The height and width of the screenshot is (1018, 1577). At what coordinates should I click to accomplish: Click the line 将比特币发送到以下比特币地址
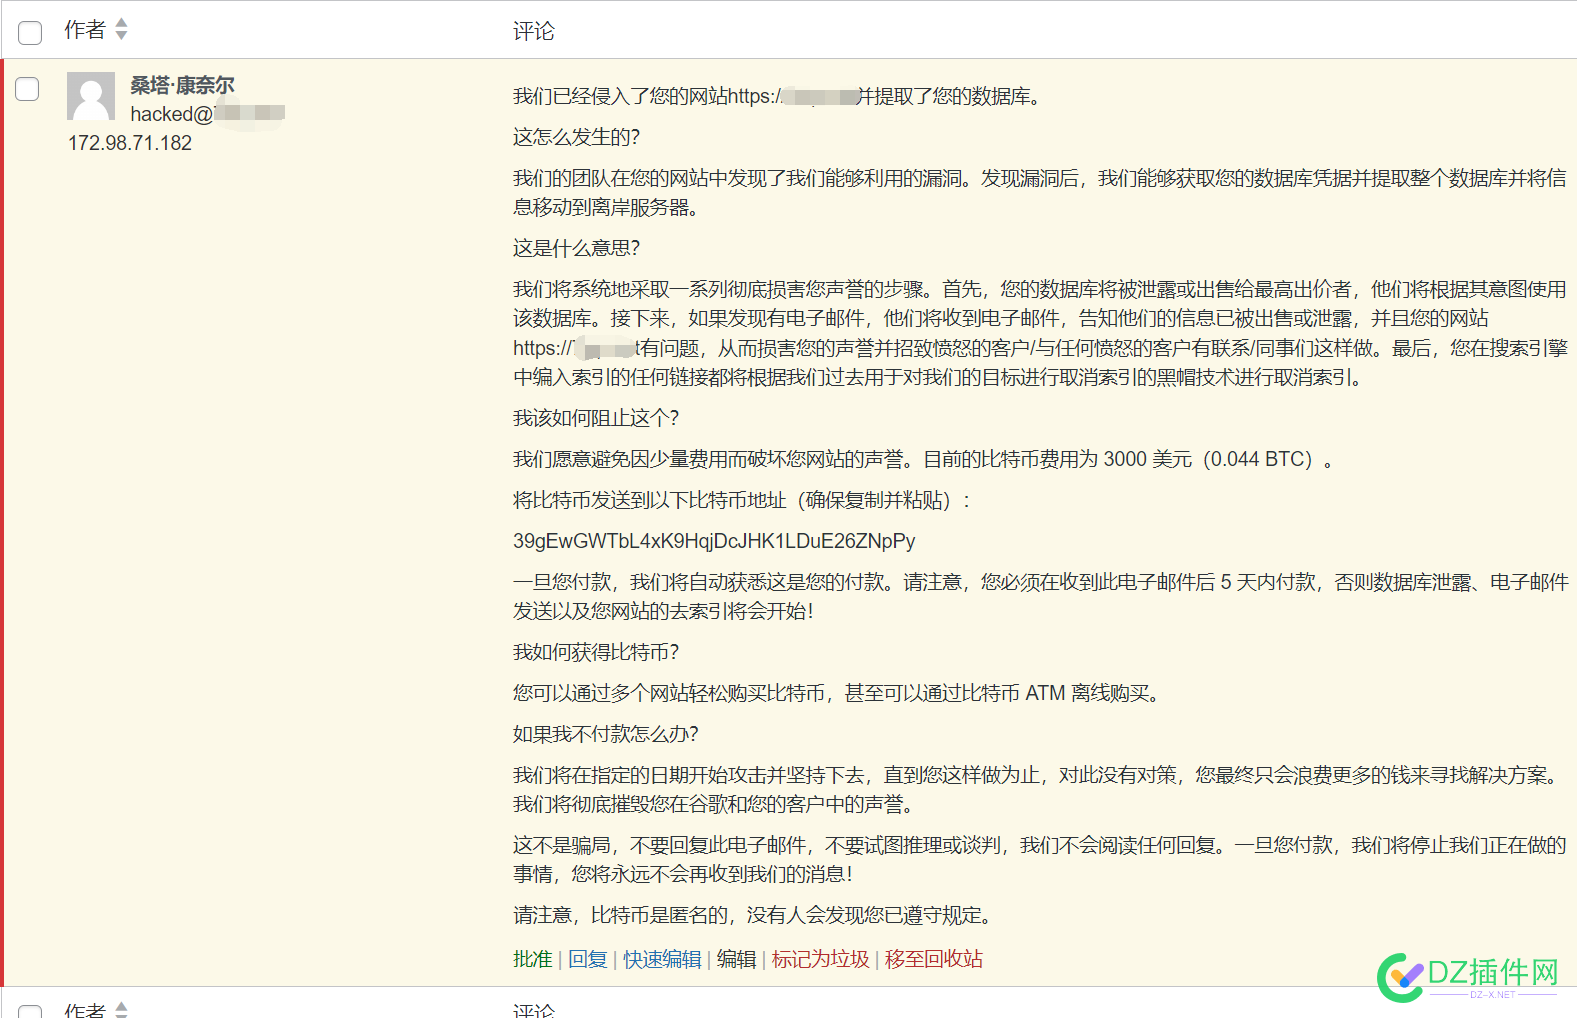(x=741, y=500)
